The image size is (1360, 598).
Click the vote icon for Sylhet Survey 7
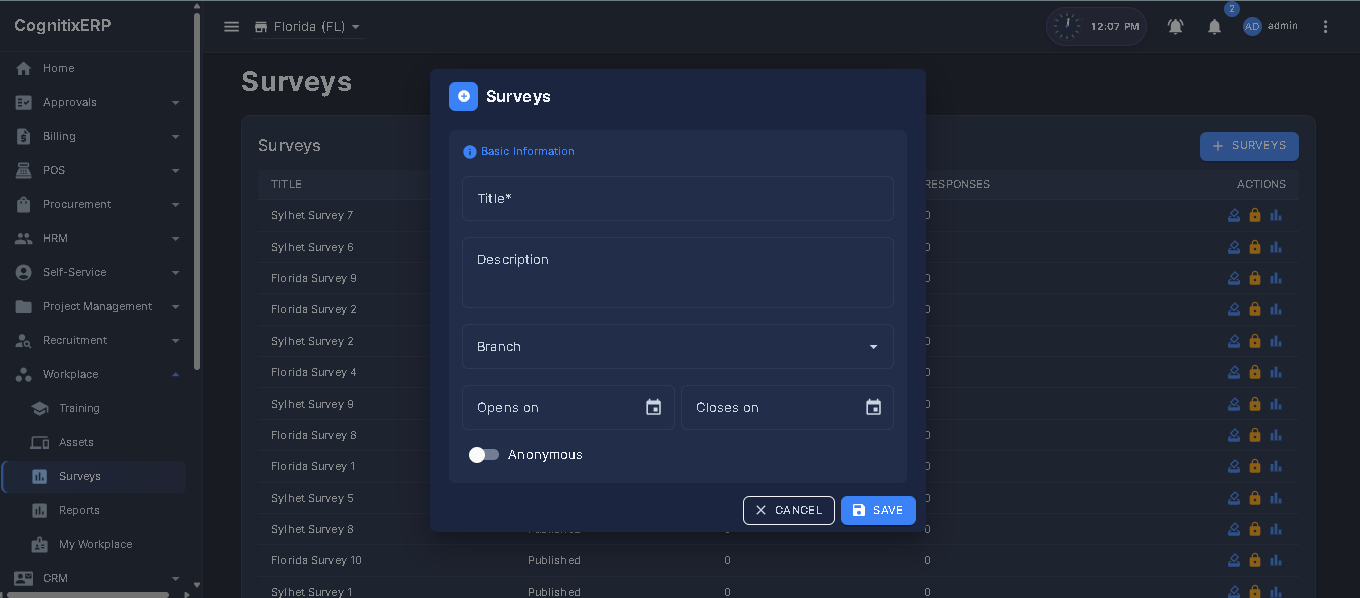[x=1235, y=215]
